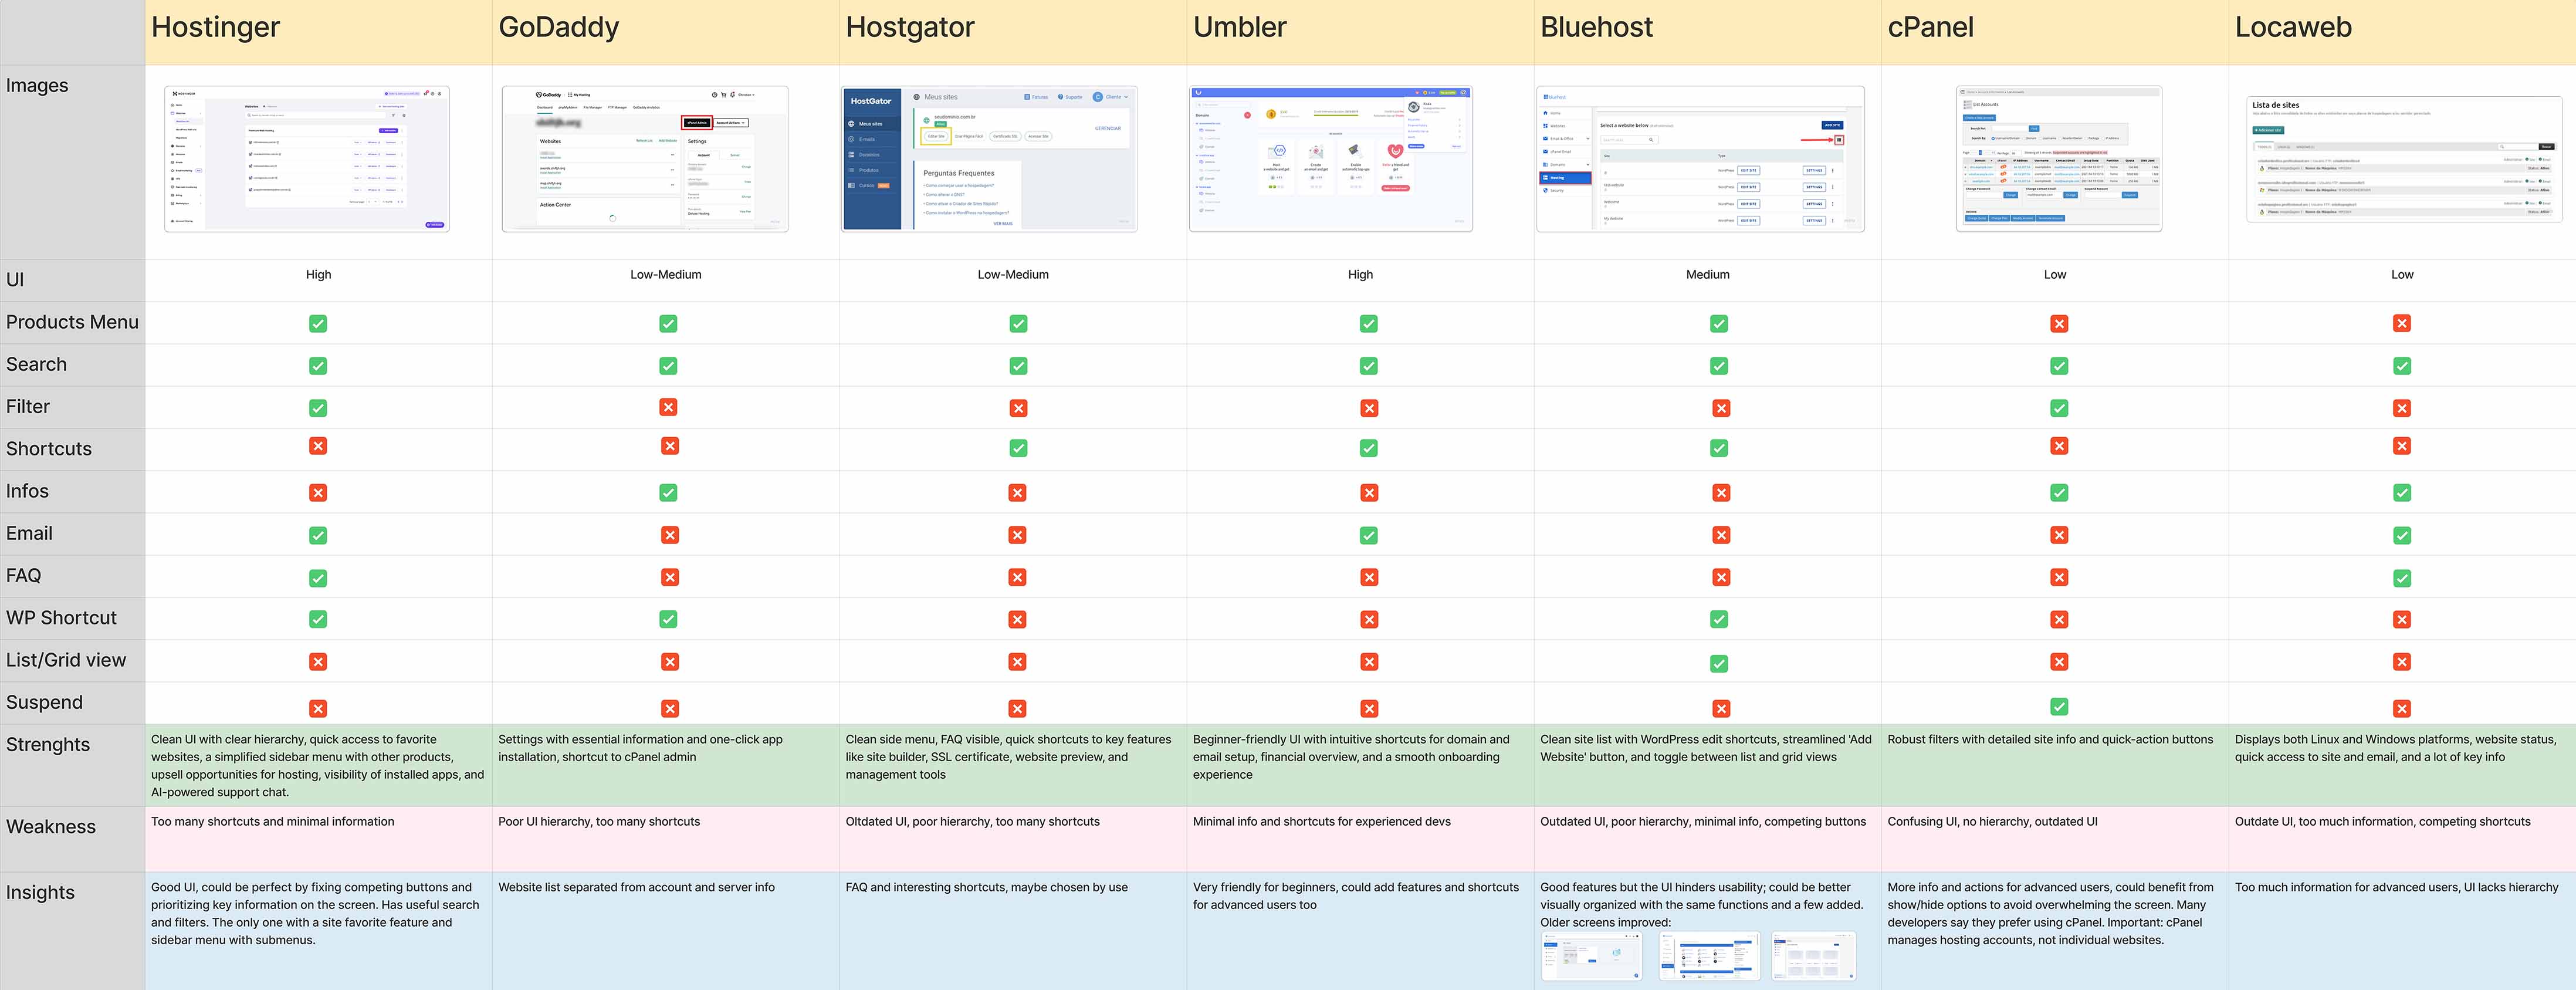This screenshot has width=2576, height=990.
Task: Click the Weakness row label
Action: (x=51, y=827)
